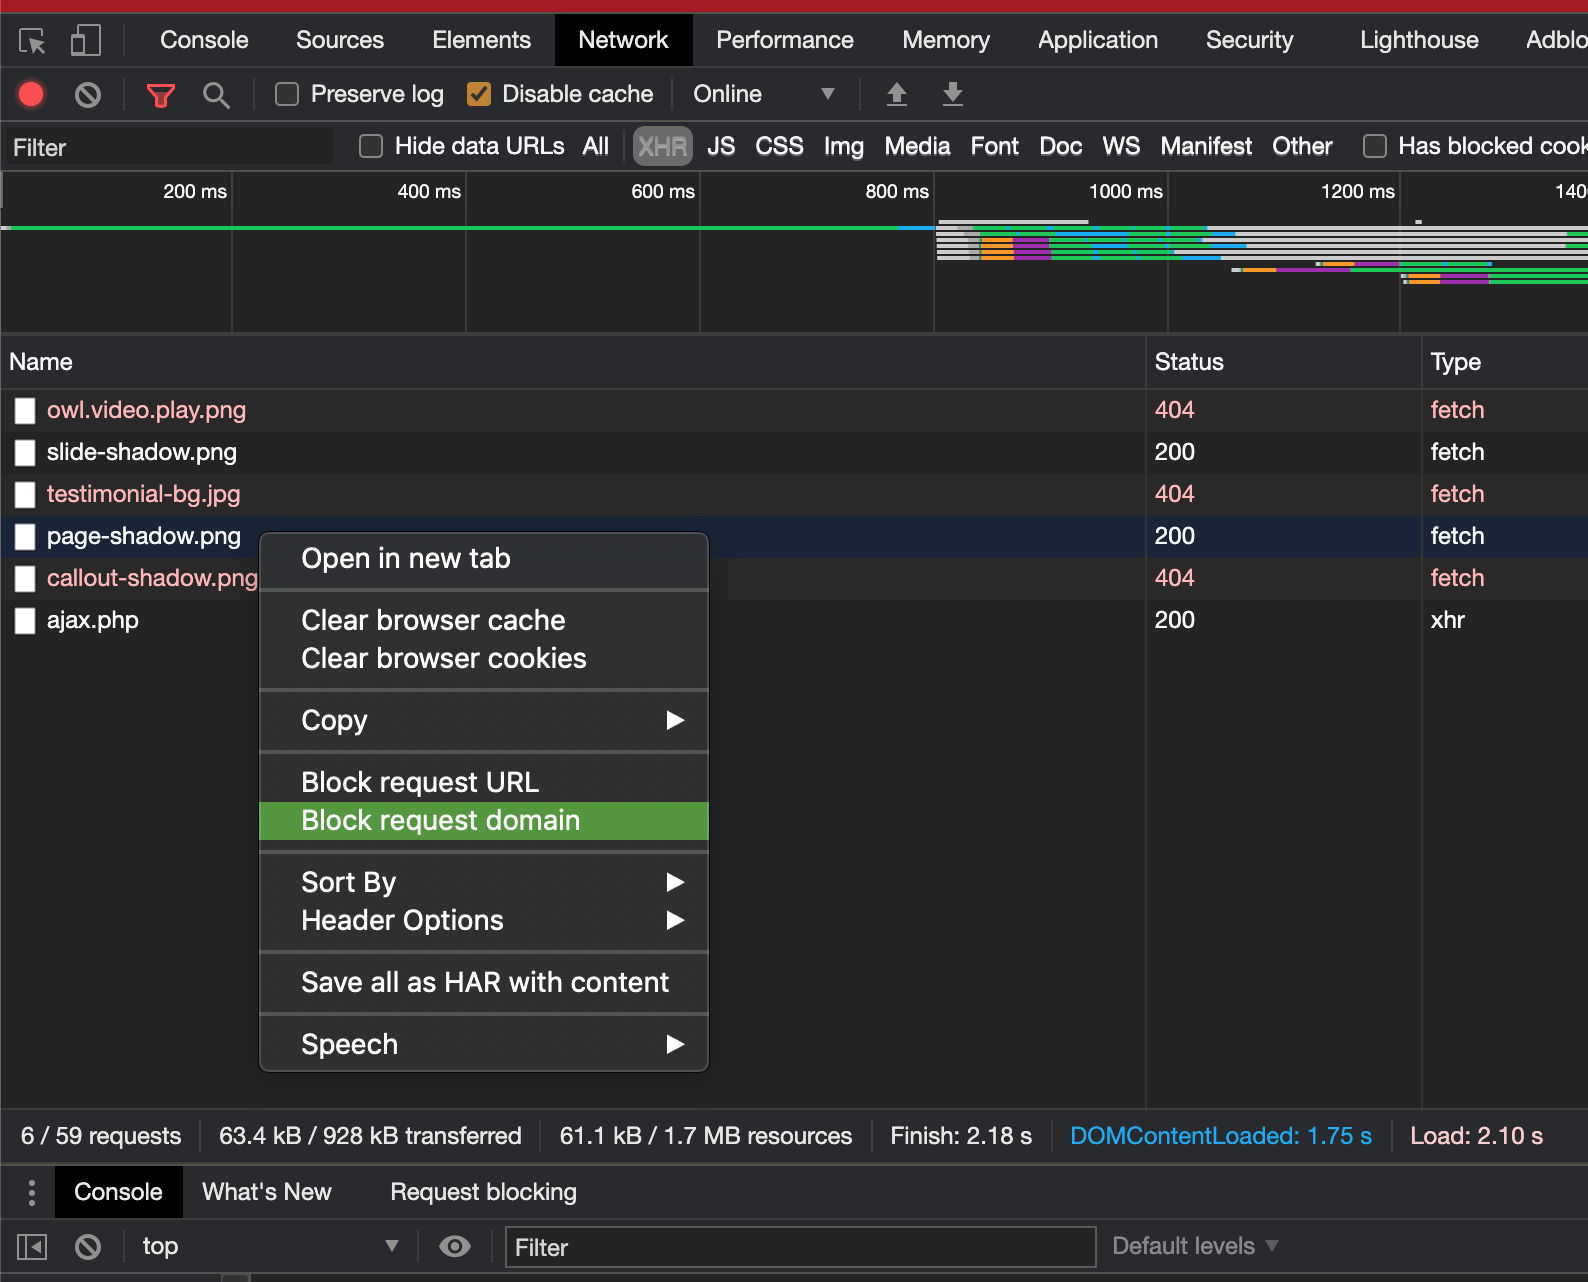Choose Block request URL

[484, 783]
